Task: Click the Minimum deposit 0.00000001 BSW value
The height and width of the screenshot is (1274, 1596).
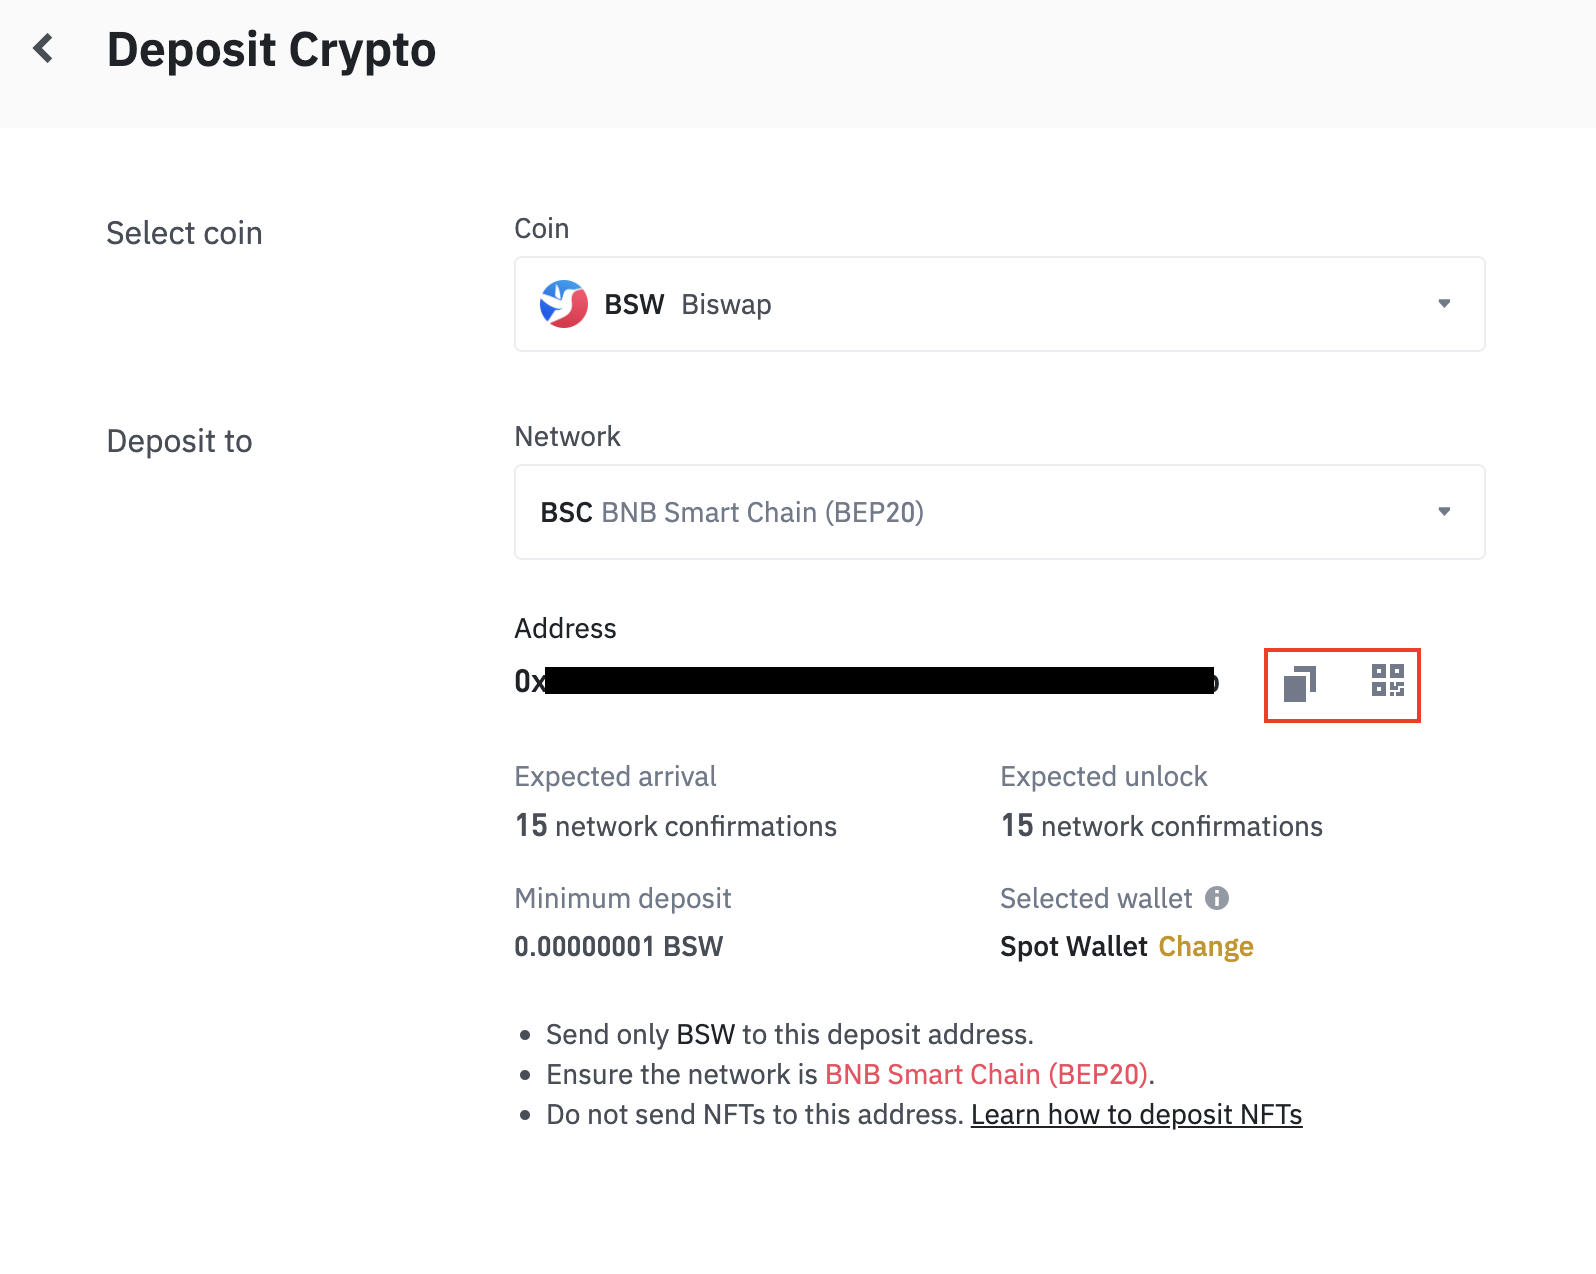Action: (x=618, y=946)
